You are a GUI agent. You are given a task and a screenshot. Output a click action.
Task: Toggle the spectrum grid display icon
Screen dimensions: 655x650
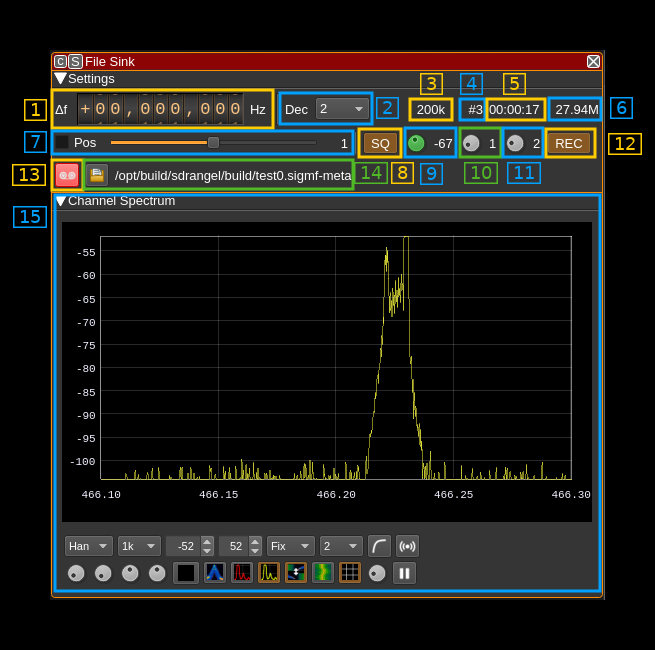tap(350, 573)
